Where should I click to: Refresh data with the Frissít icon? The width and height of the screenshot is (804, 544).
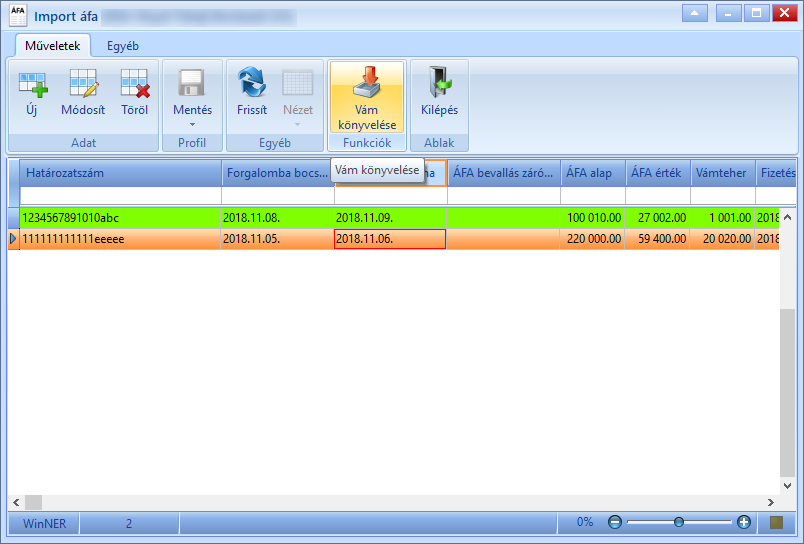click(x=252, y=83)
